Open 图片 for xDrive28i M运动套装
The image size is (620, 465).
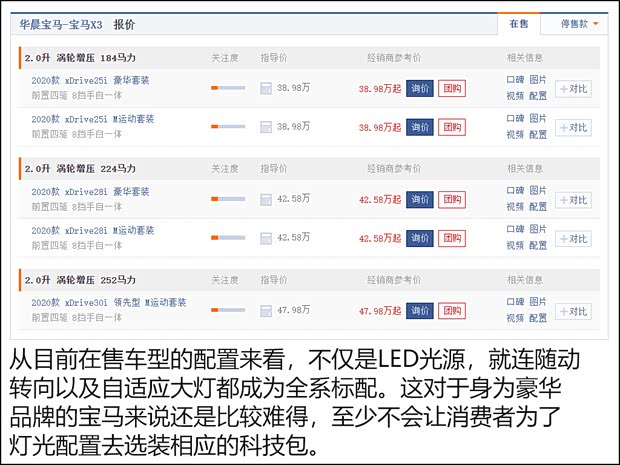pyautogui.click(x=538, y=229)
